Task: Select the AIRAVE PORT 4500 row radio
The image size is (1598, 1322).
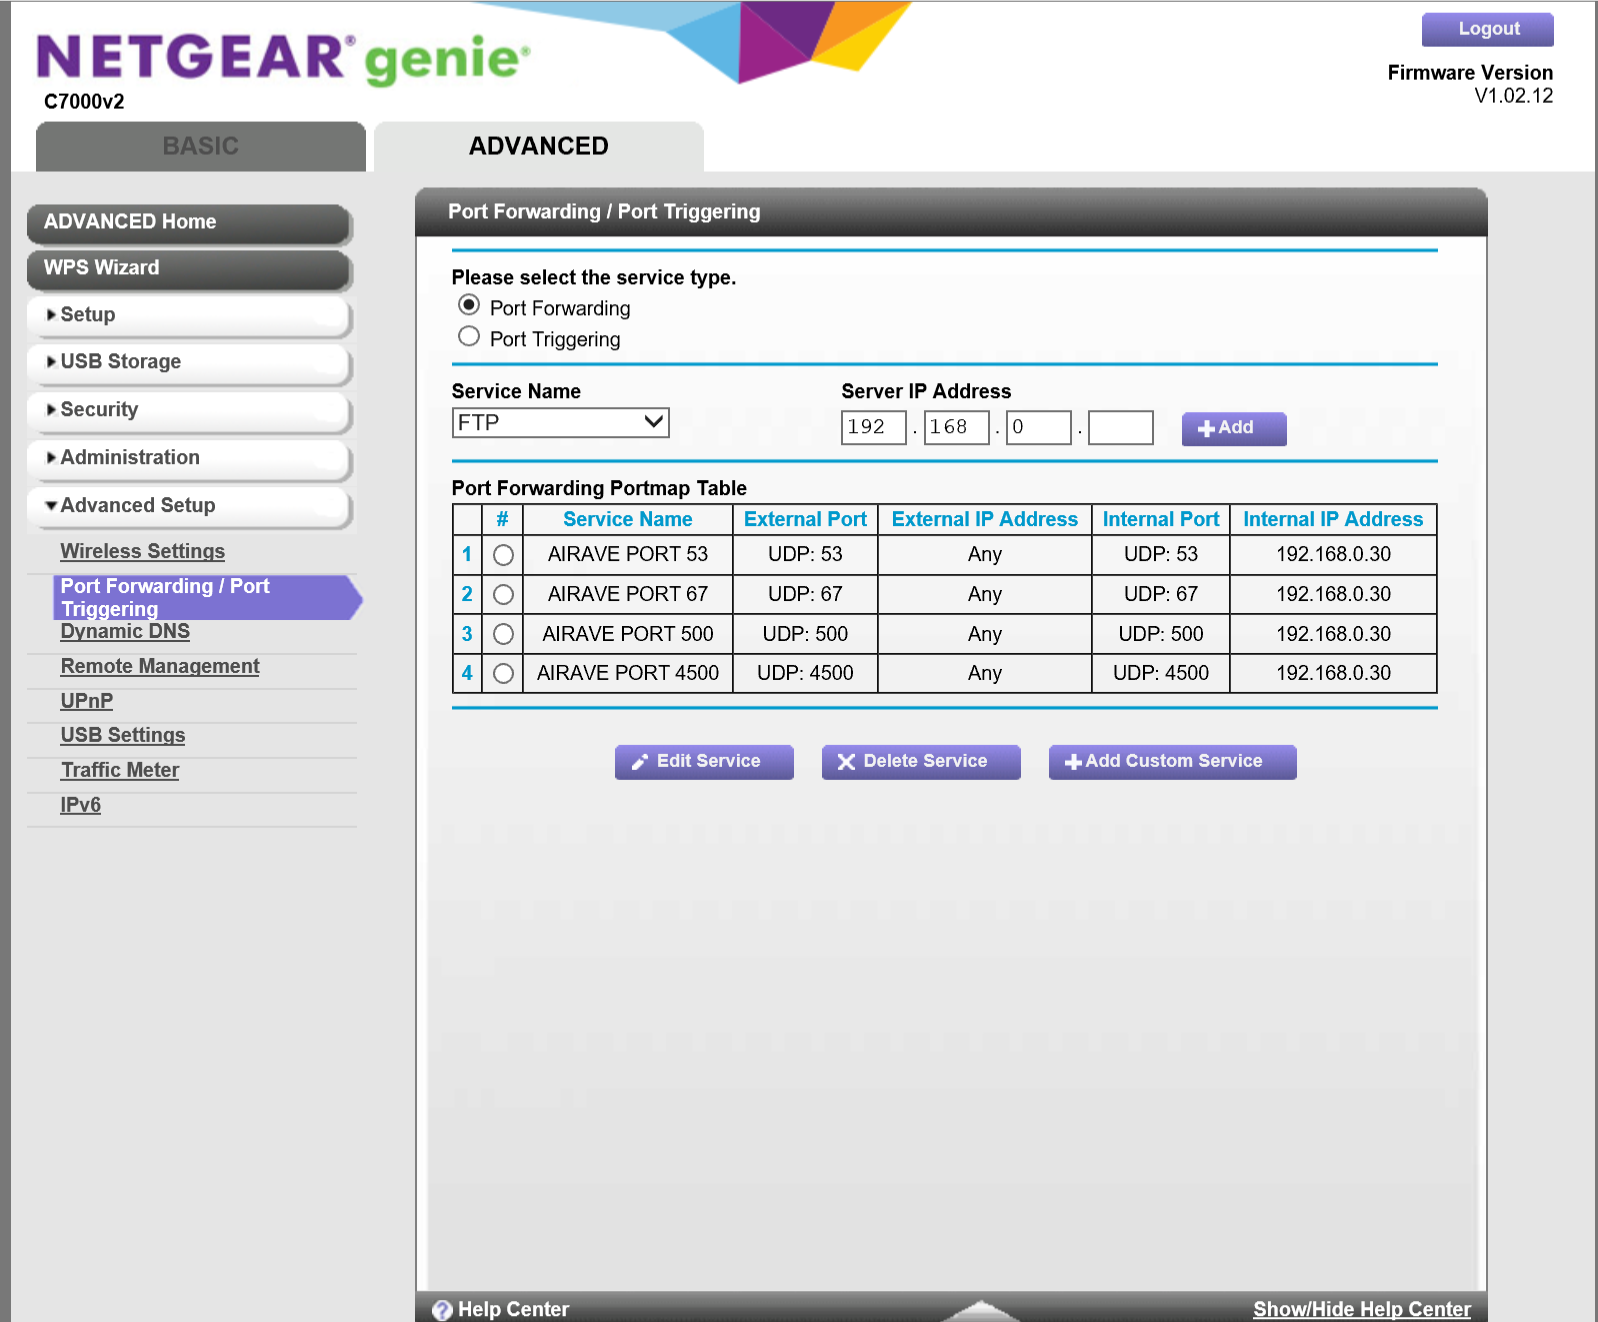Action: (503, 674)
